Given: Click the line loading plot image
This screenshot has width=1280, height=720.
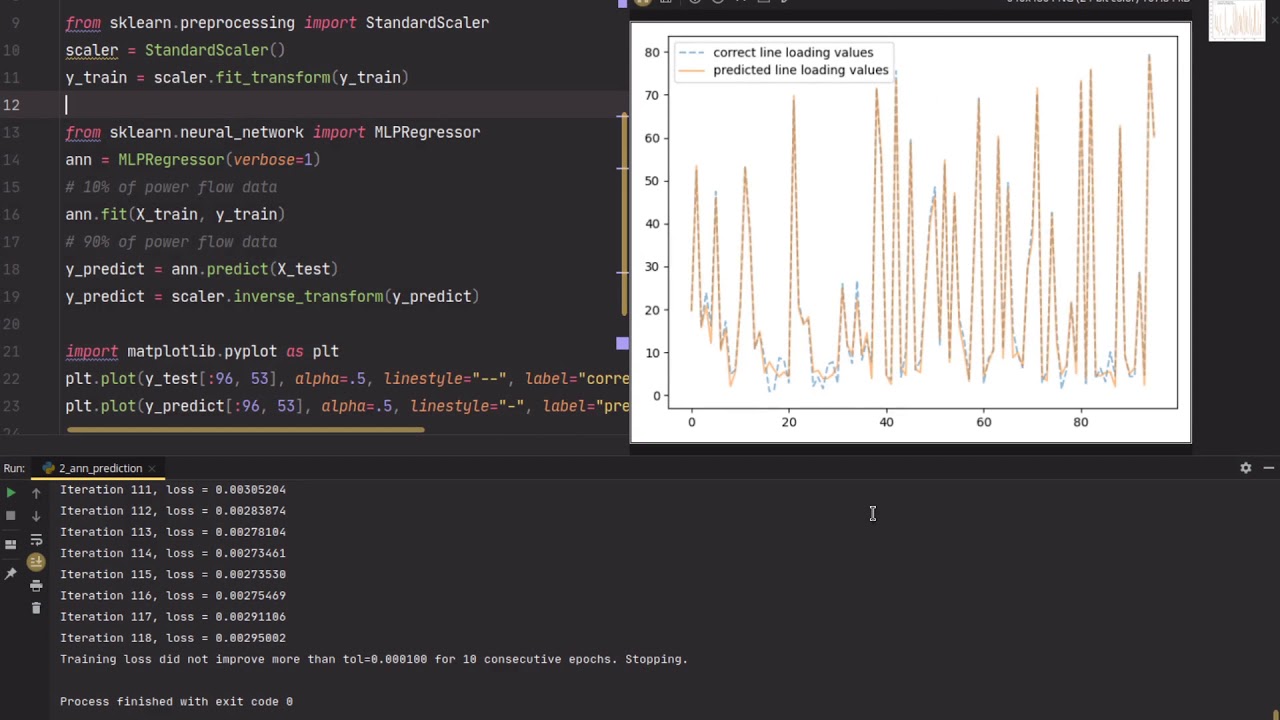Looking at the screenshot, I should [910, 232].
